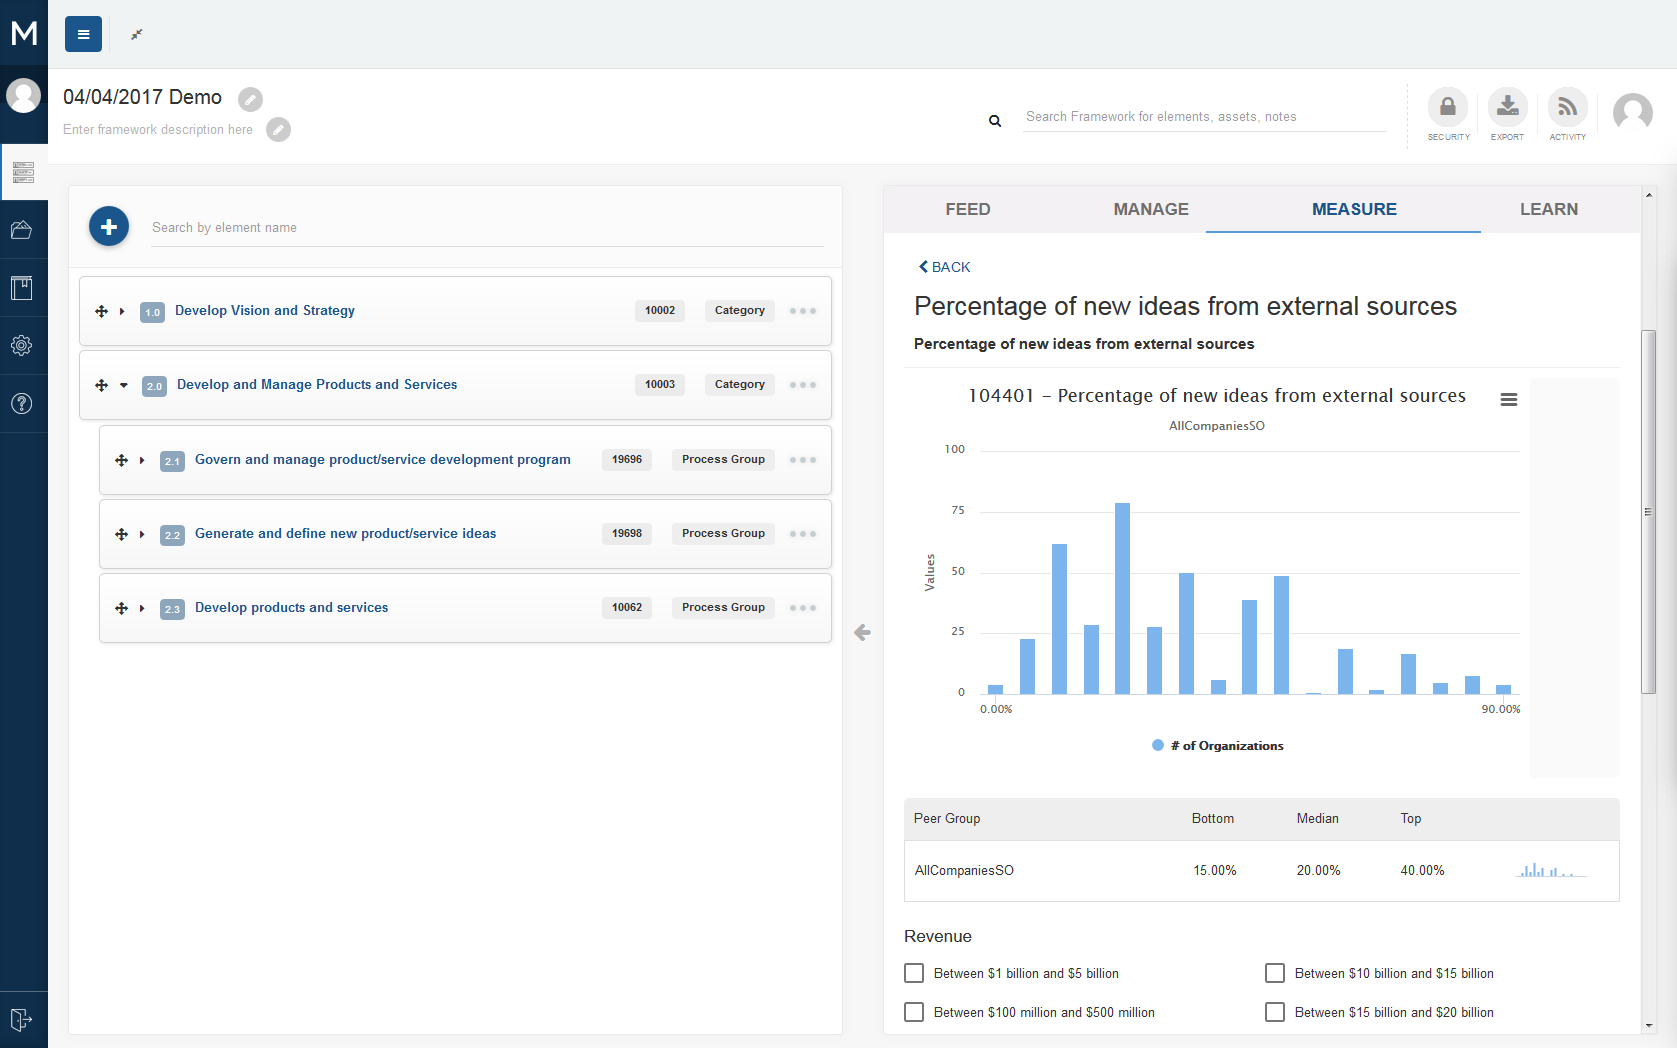Expand Develop products and services row
This screenshot has width=1677, height=1048.
tap(142, 608)
